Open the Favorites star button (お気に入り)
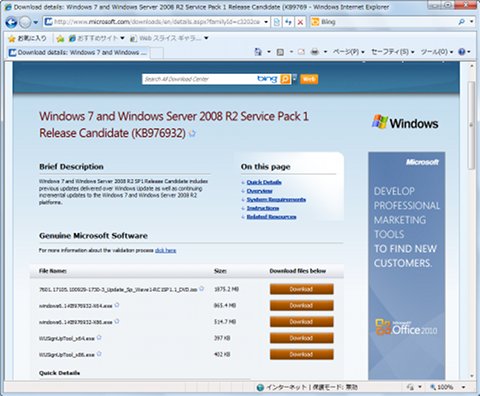Image resolution: width=480 pixels, height=396 pixels. click(27, 38)
